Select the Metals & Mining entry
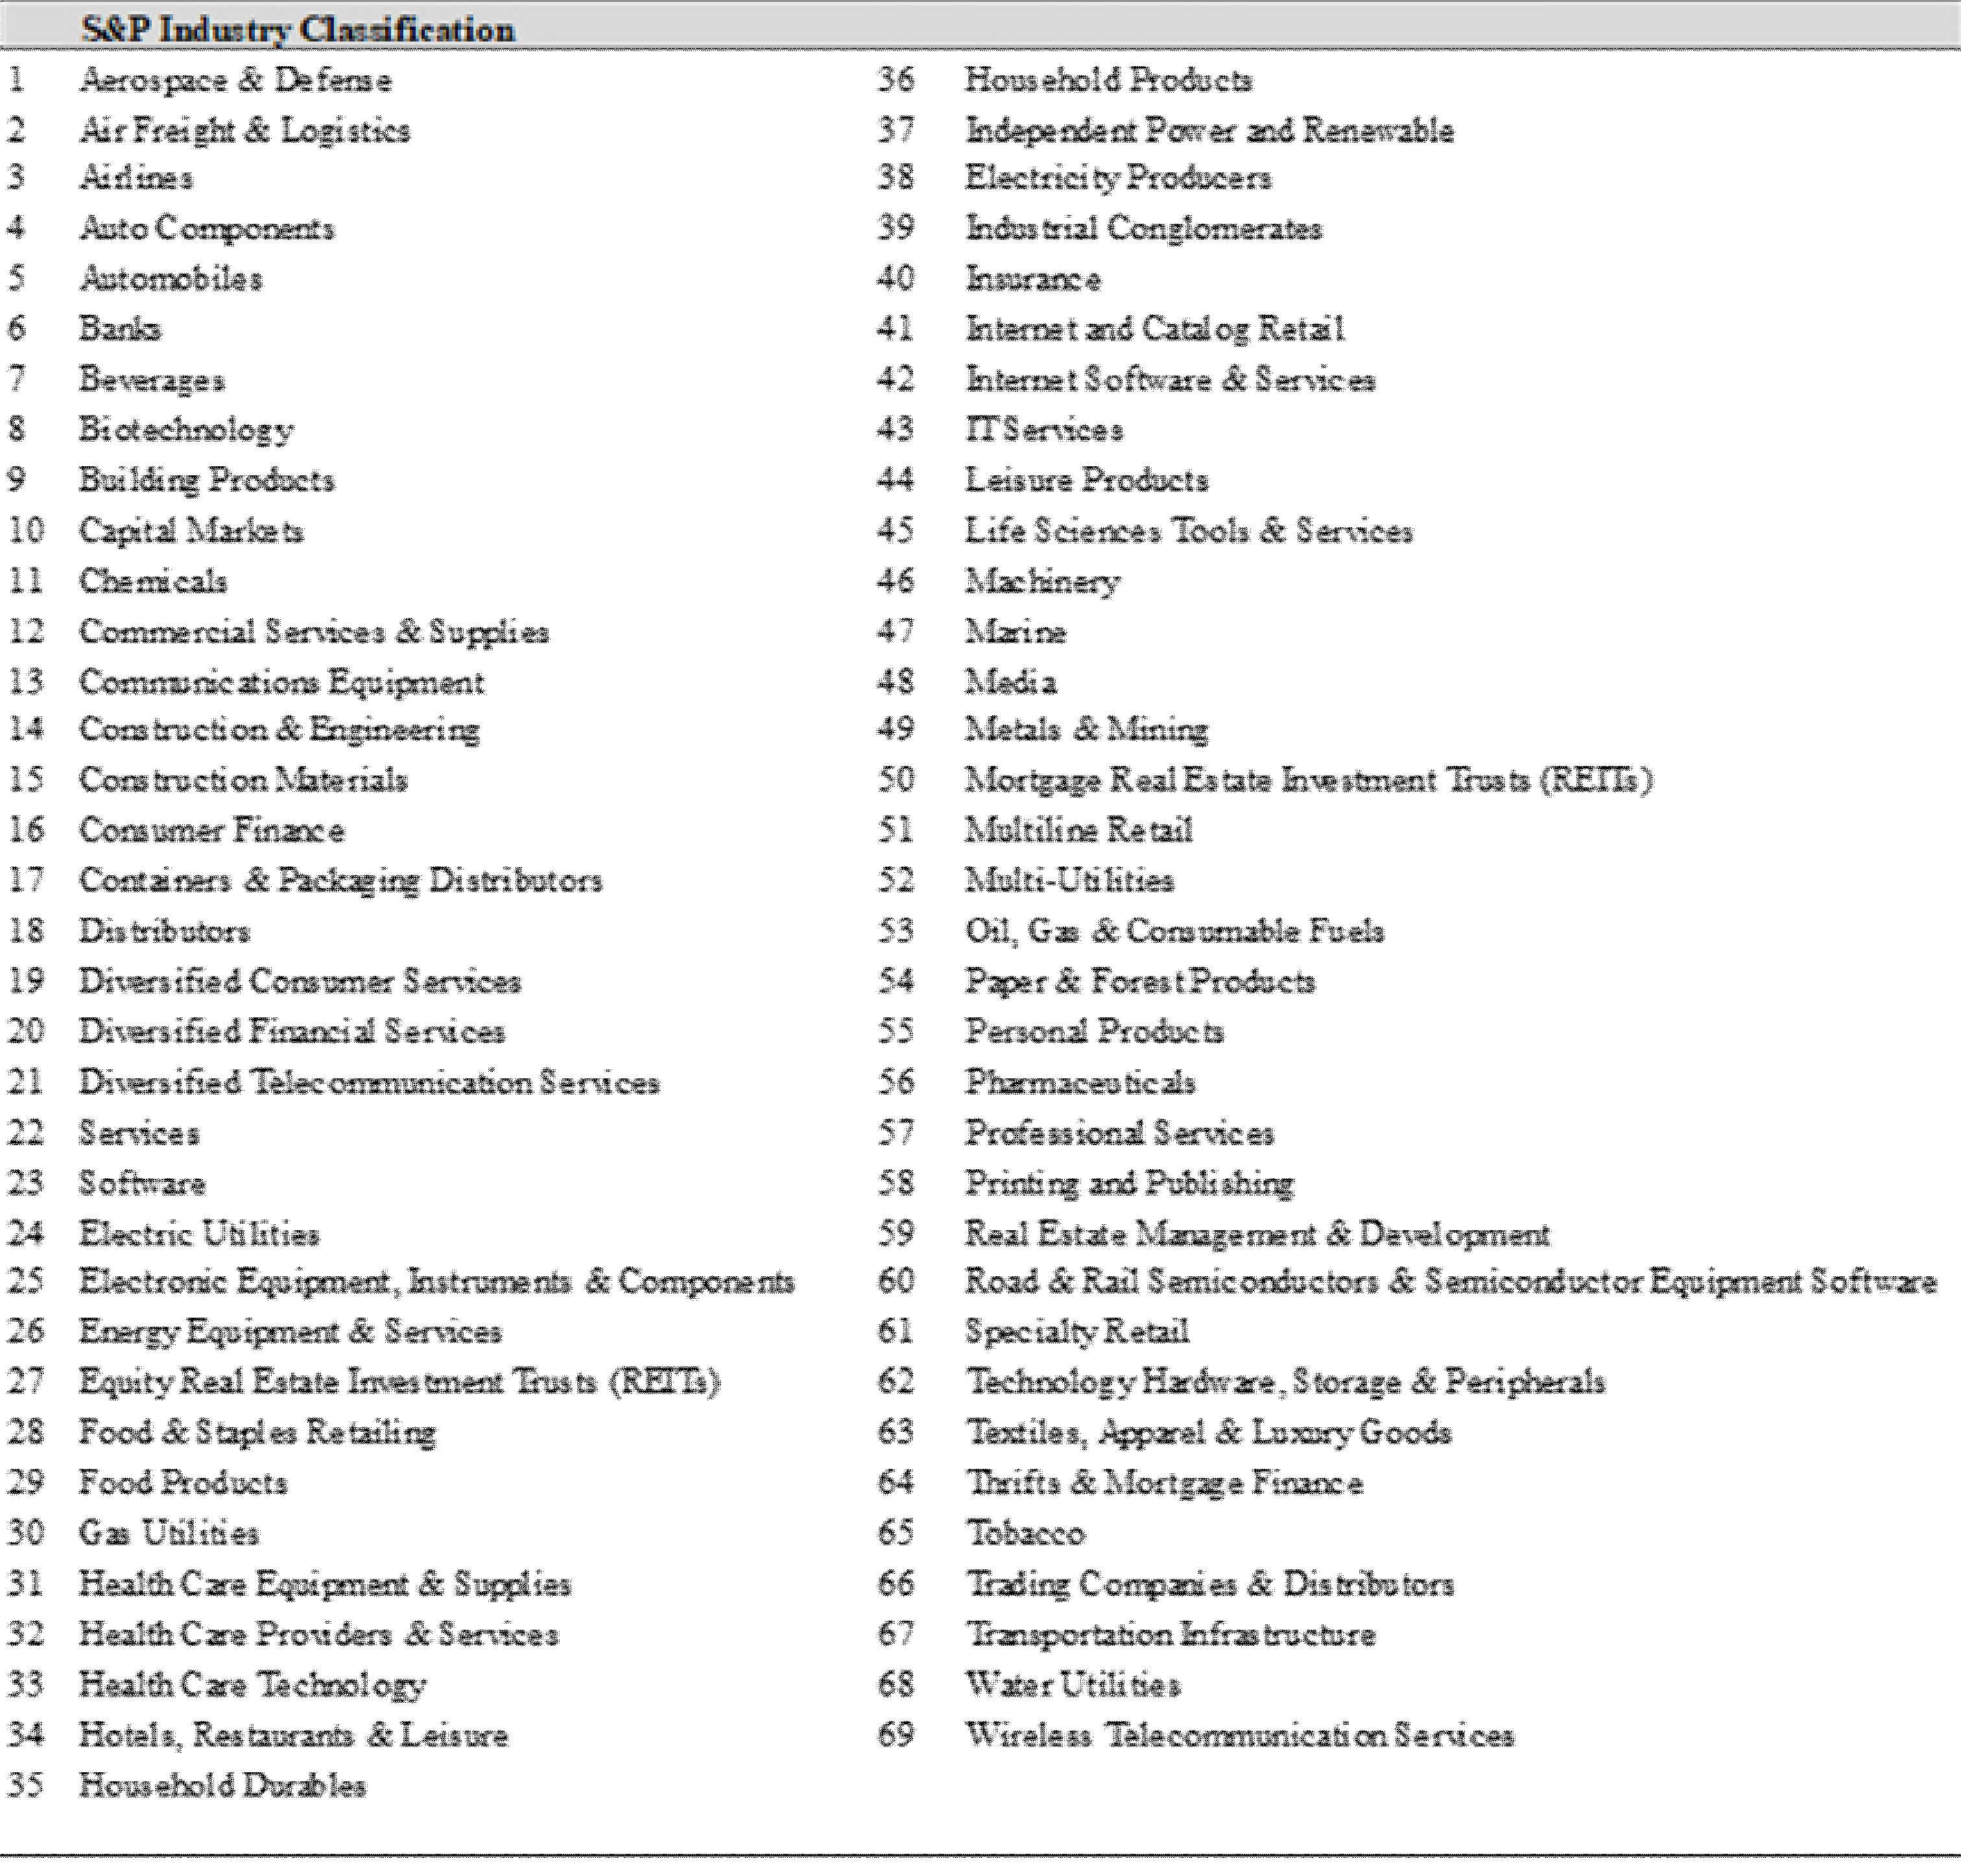 point(1086,729)
